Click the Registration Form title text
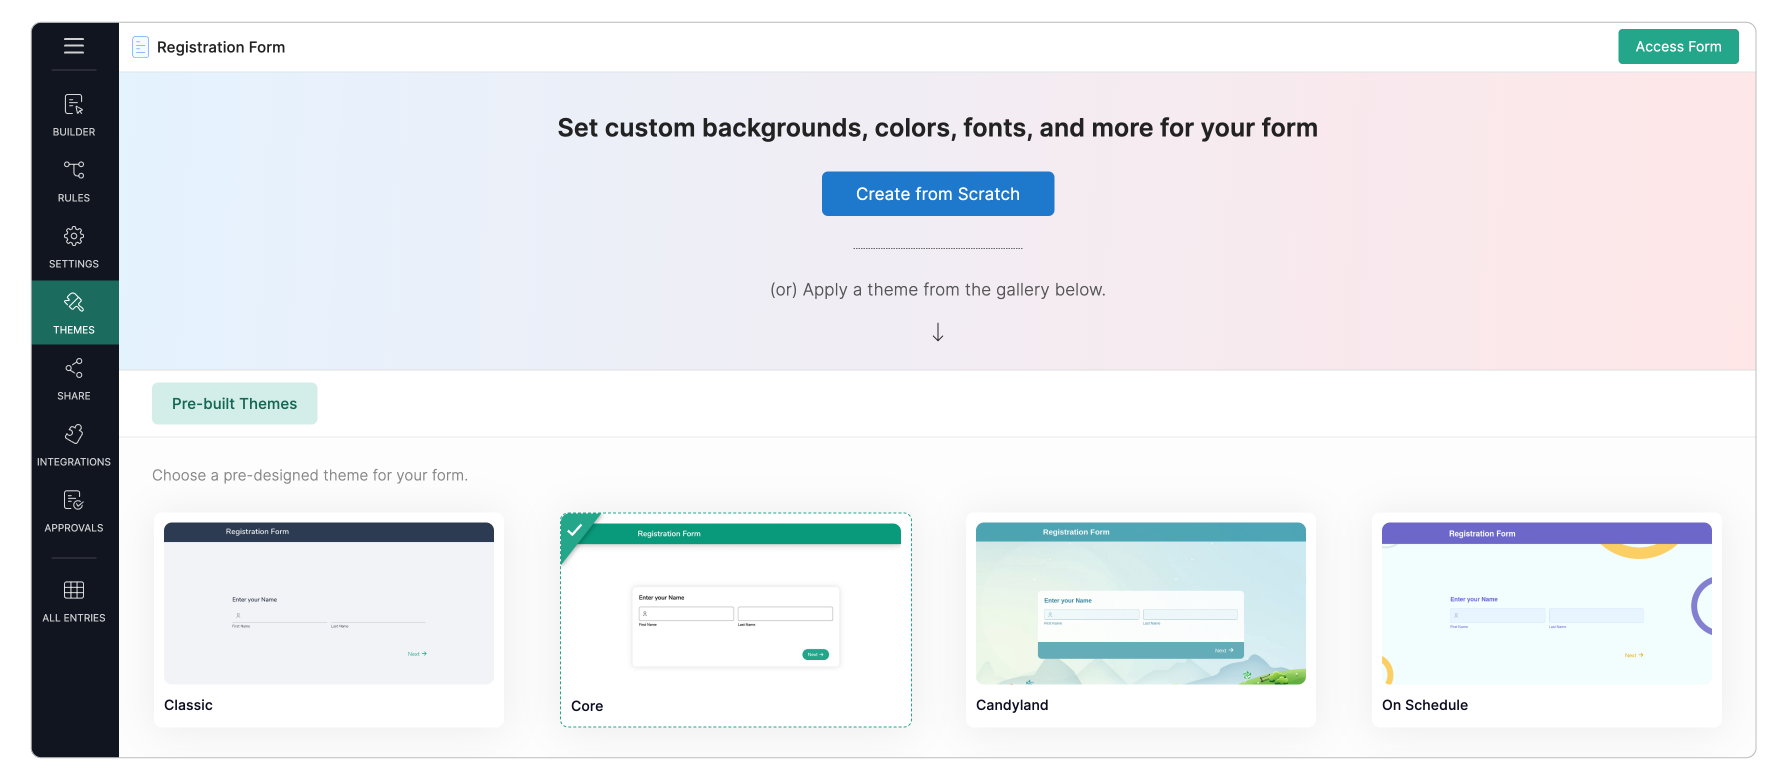Screen dimensions: 1788x780 221,47
